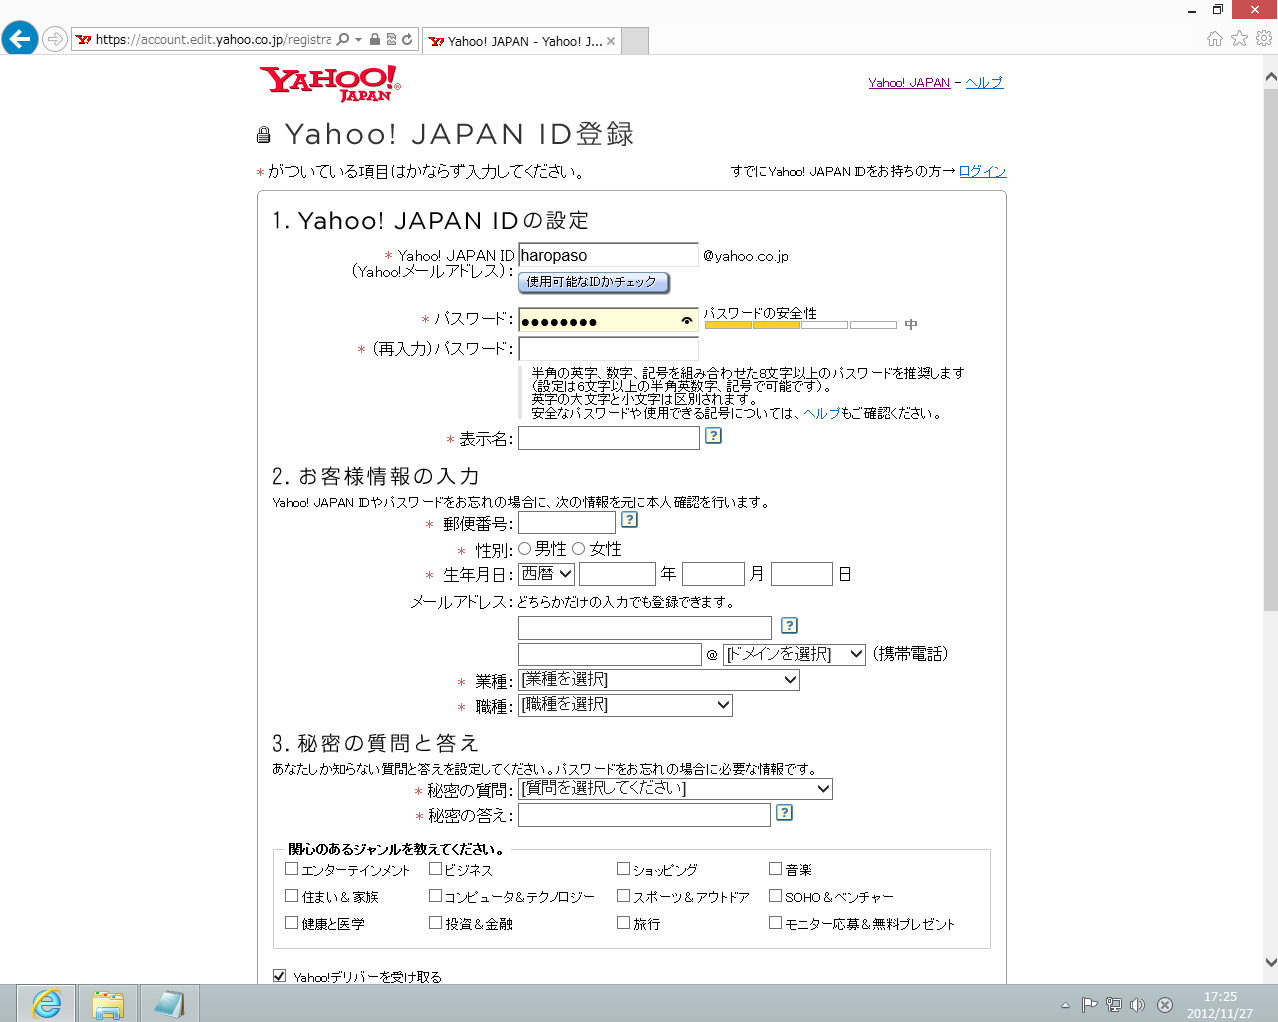Click the vertical scrollbar up arrow
Image resolution: width=1278 pixels, height=1022 pixels.
tap(1270, 76)
